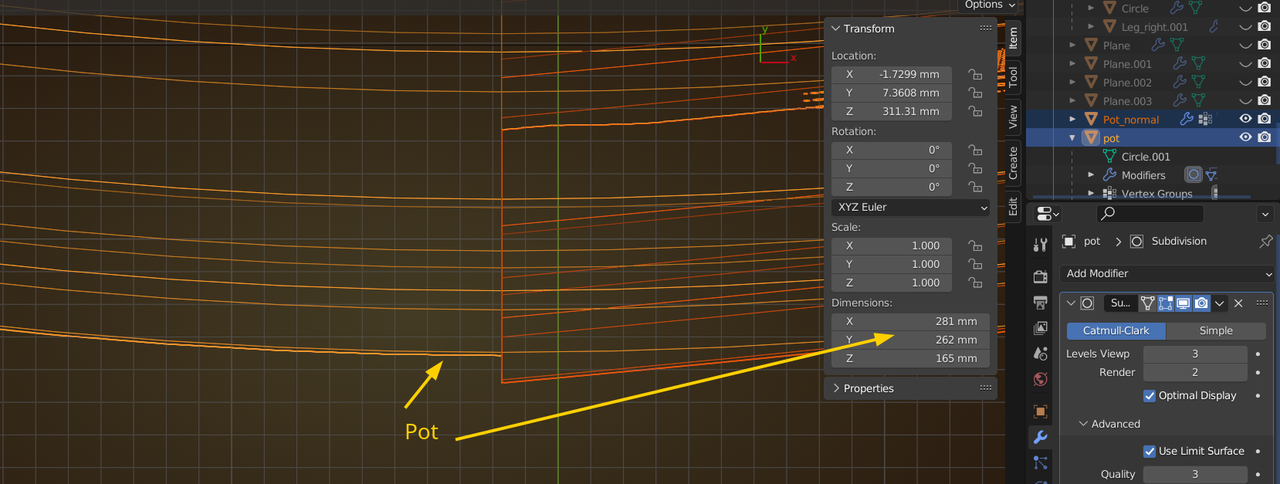This screenshot has width=1280, height=484.
Task: Collapse the pot tree row
Action: click(1072, 138)
